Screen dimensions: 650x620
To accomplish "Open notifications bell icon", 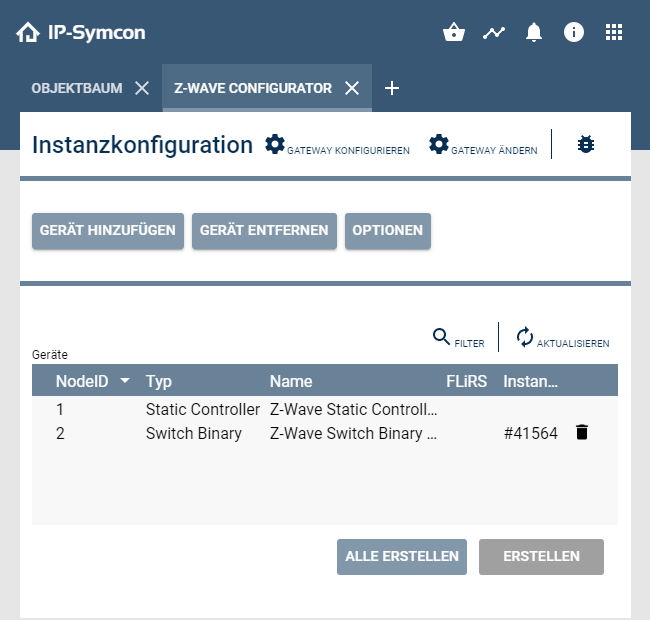I will (534, 33).
